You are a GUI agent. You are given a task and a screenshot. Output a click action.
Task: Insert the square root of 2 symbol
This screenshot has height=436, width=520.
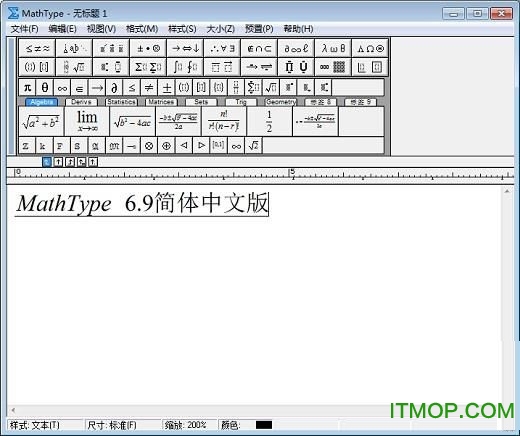coord(253,146)
